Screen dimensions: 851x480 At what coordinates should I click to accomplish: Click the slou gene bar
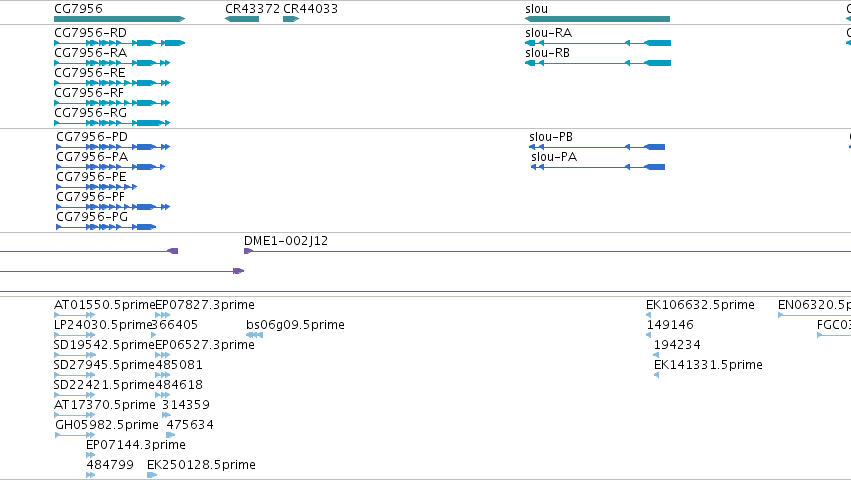coord(597,19)
